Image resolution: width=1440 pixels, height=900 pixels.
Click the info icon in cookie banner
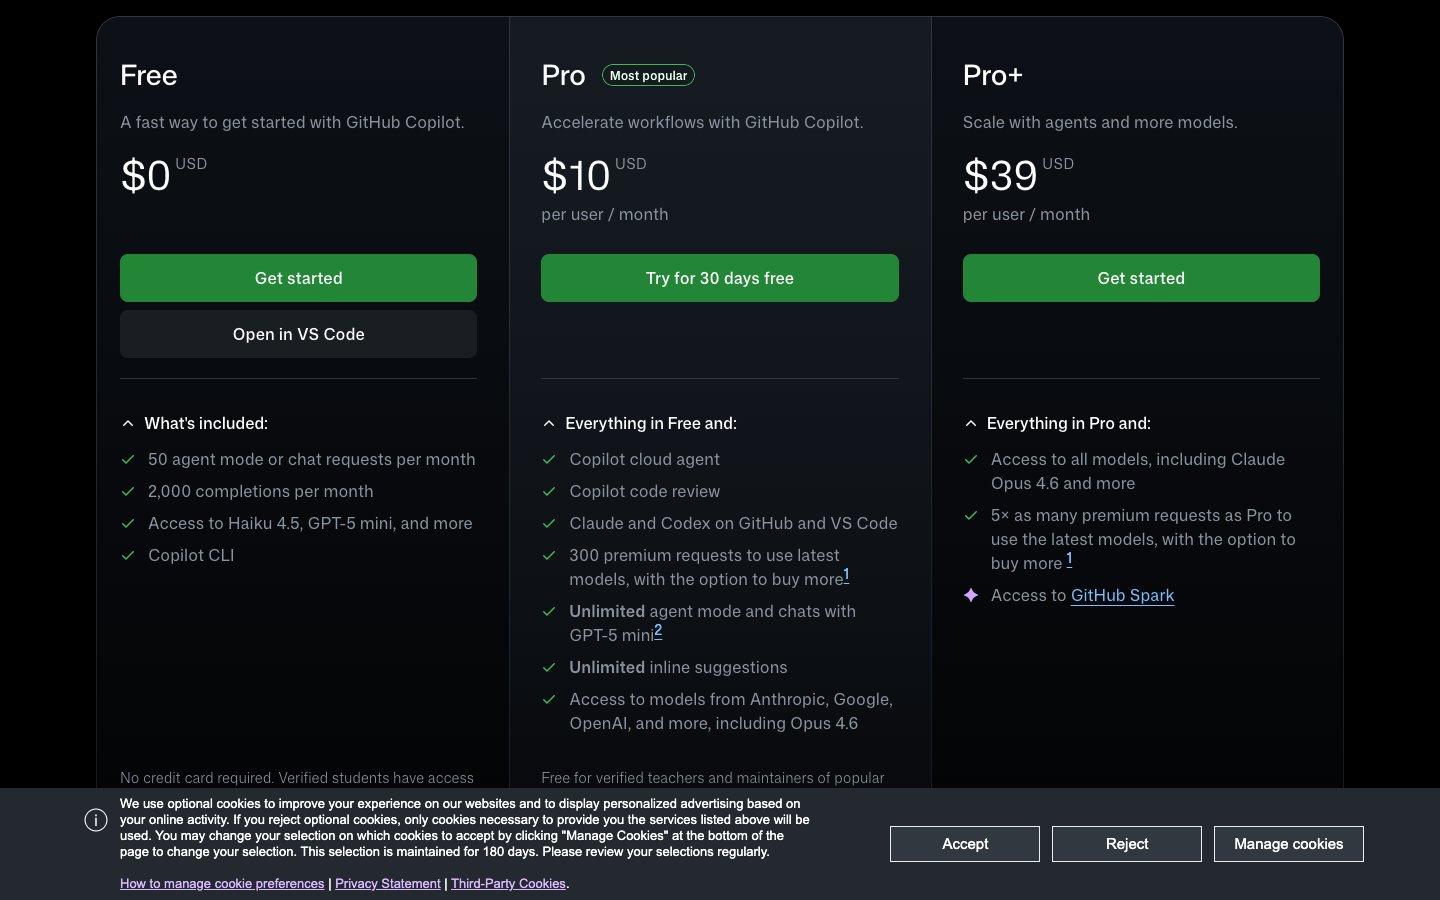pos(96,821)
